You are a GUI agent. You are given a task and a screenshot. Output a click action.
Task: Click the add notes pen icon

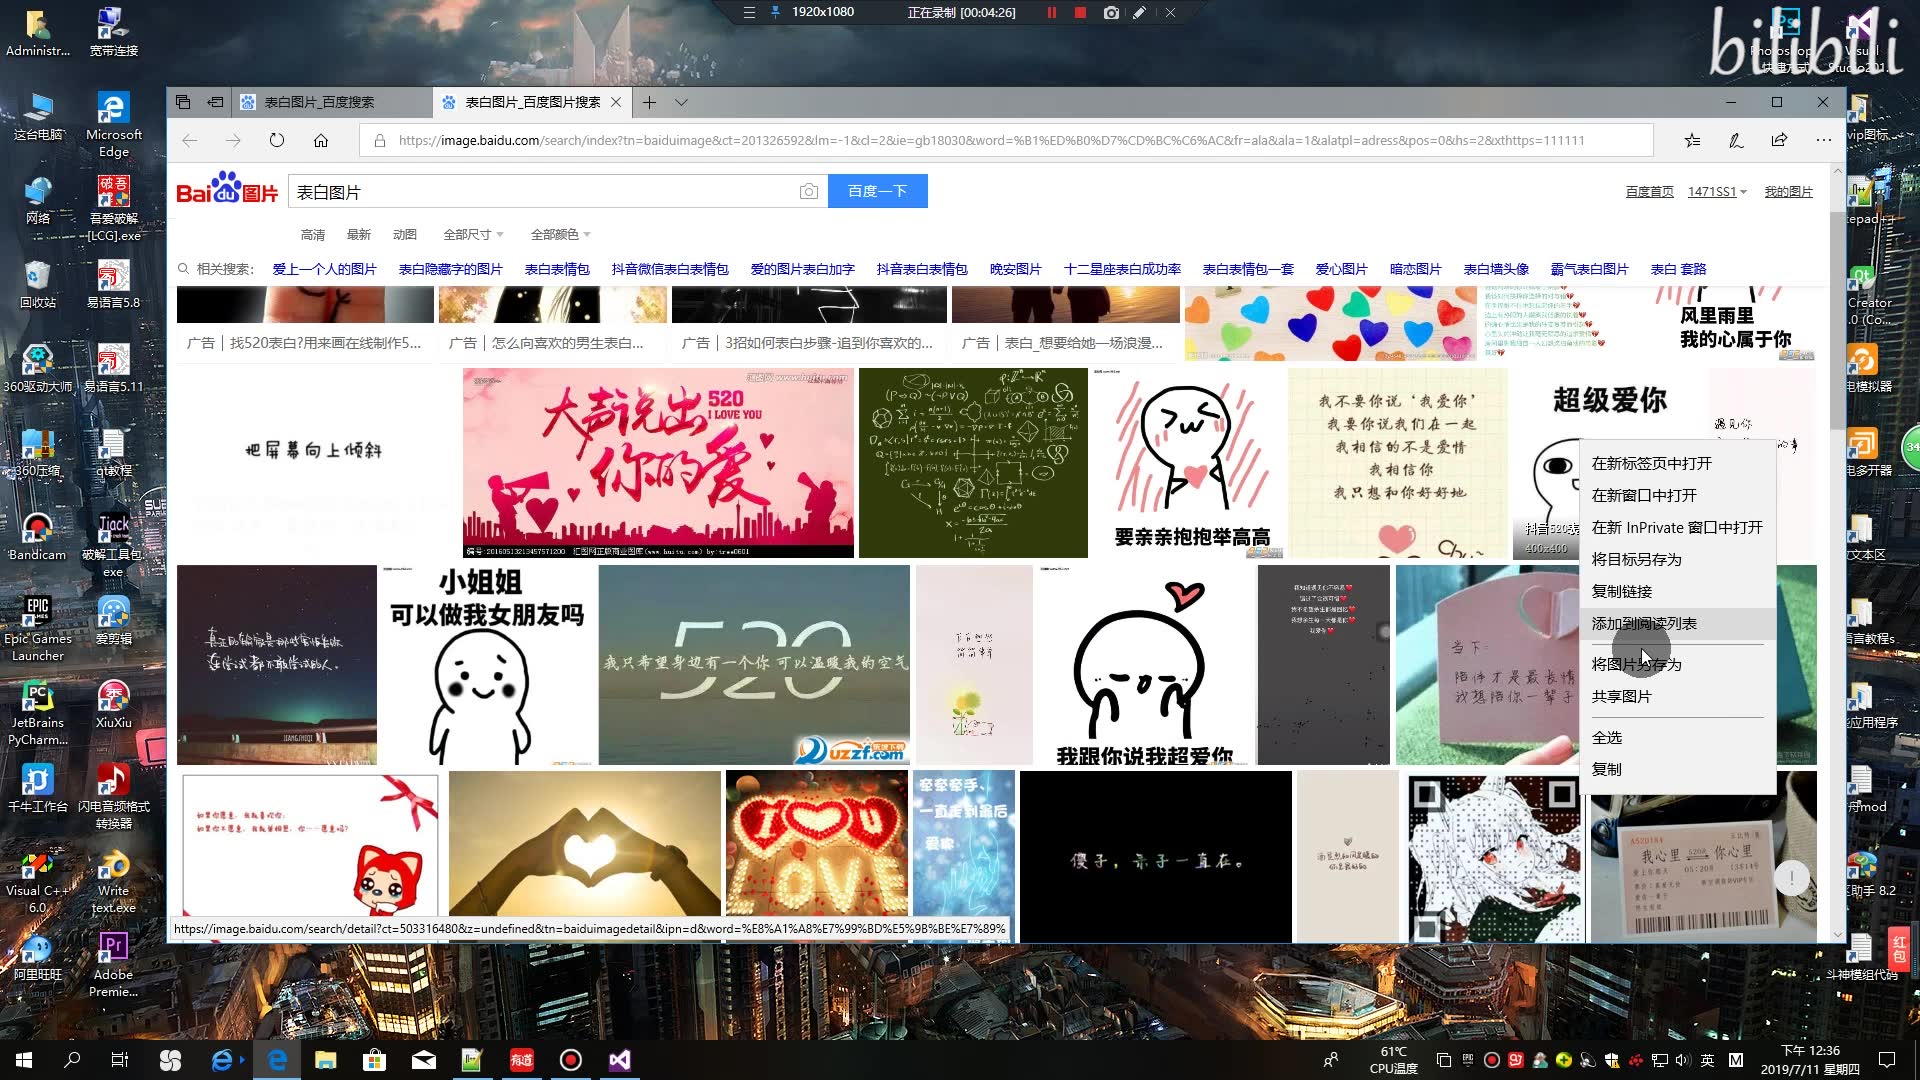coord(1736,140)
